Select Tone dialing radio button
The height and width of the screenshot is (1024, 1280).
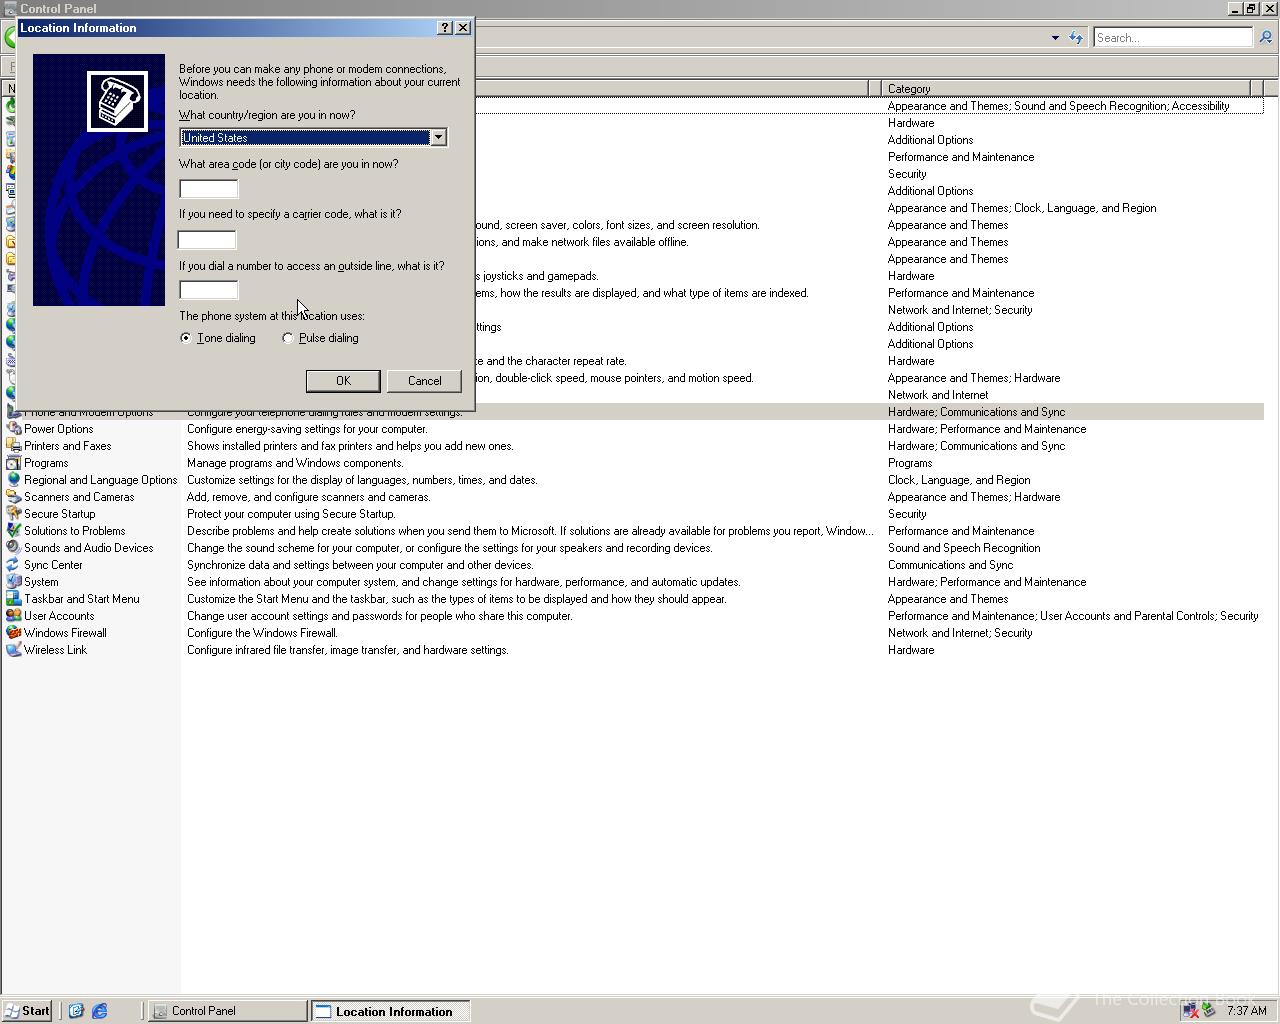(x=186, y=338)
